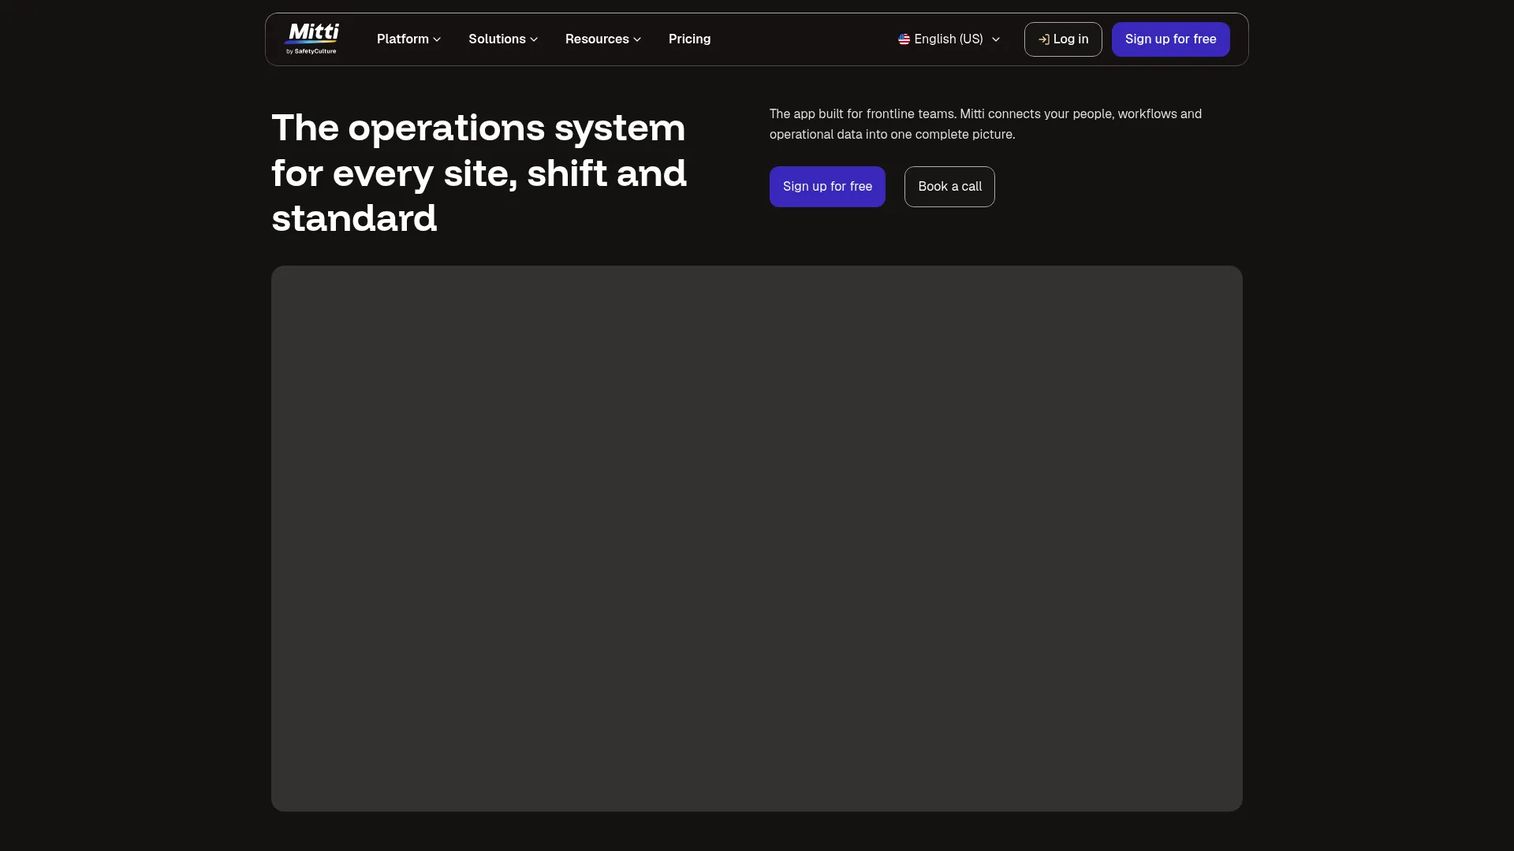
Task: Click the US flag language icon
Action: pos(904,39)
